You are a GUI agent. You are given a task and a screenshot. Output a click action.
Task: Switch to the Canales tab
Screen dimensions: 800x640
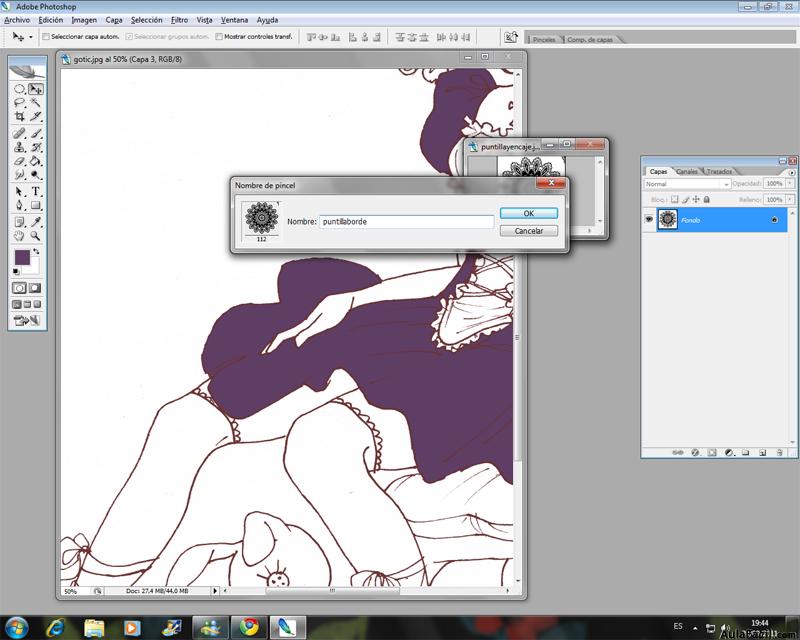(687, 171)
